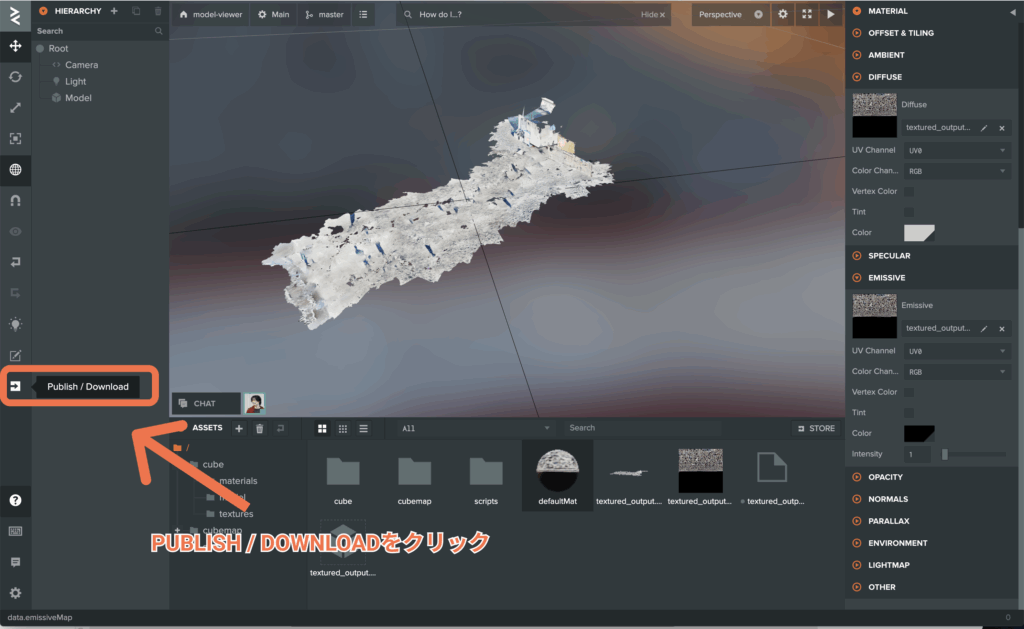Open the Feedback speech bubble icon

click(15, 562)
